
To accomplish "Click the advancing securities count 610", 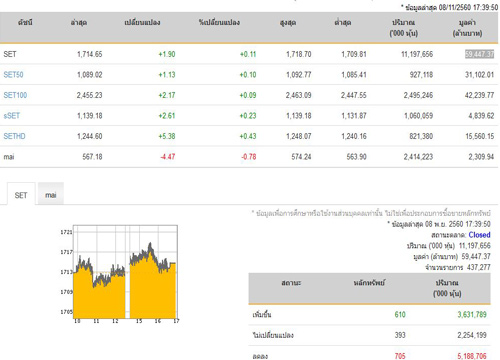I will point(400,315).
